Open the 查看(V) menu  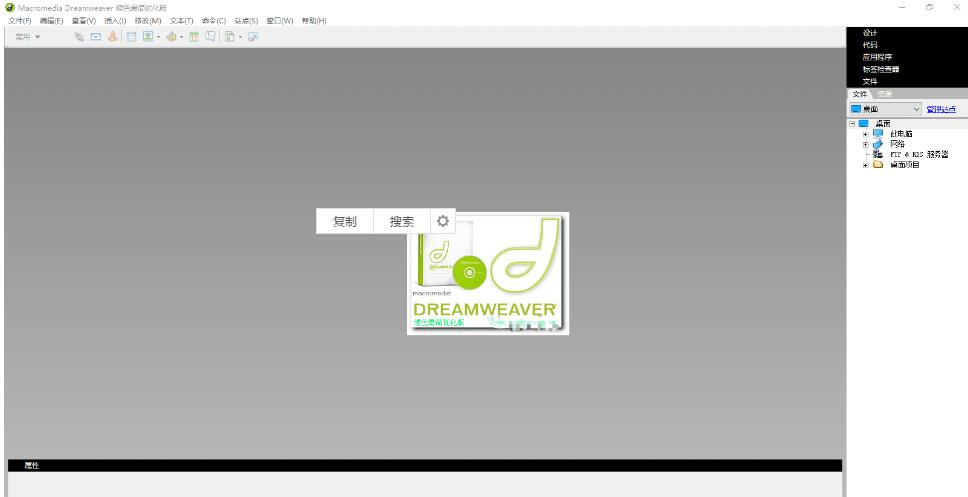[x=84, y=20]
